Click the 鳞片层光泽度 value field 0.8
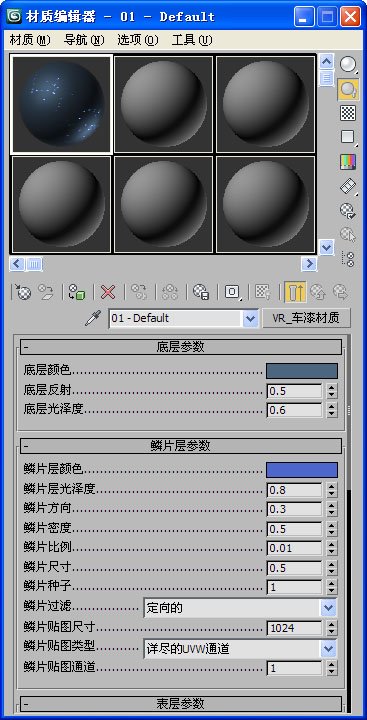The height and width of the screenshot is (720, 367). pyautogui.click(x=294, y=490)
